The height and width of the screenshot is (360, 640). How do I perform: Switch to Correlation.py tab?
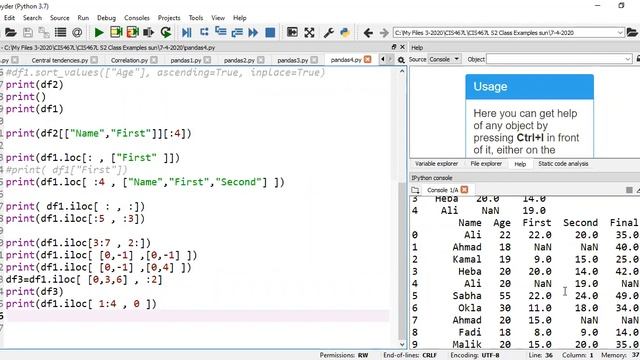tap(129, 60)
